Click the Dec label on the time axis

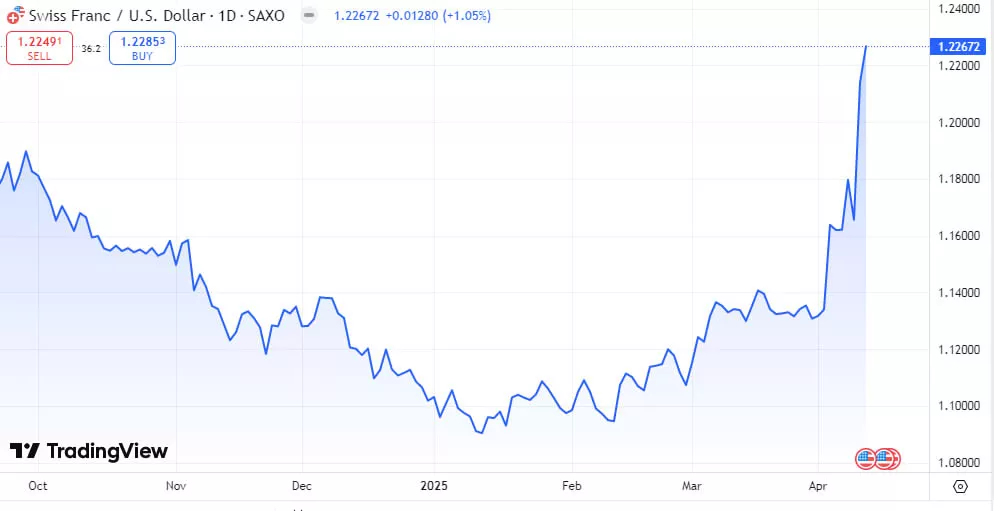302,486
